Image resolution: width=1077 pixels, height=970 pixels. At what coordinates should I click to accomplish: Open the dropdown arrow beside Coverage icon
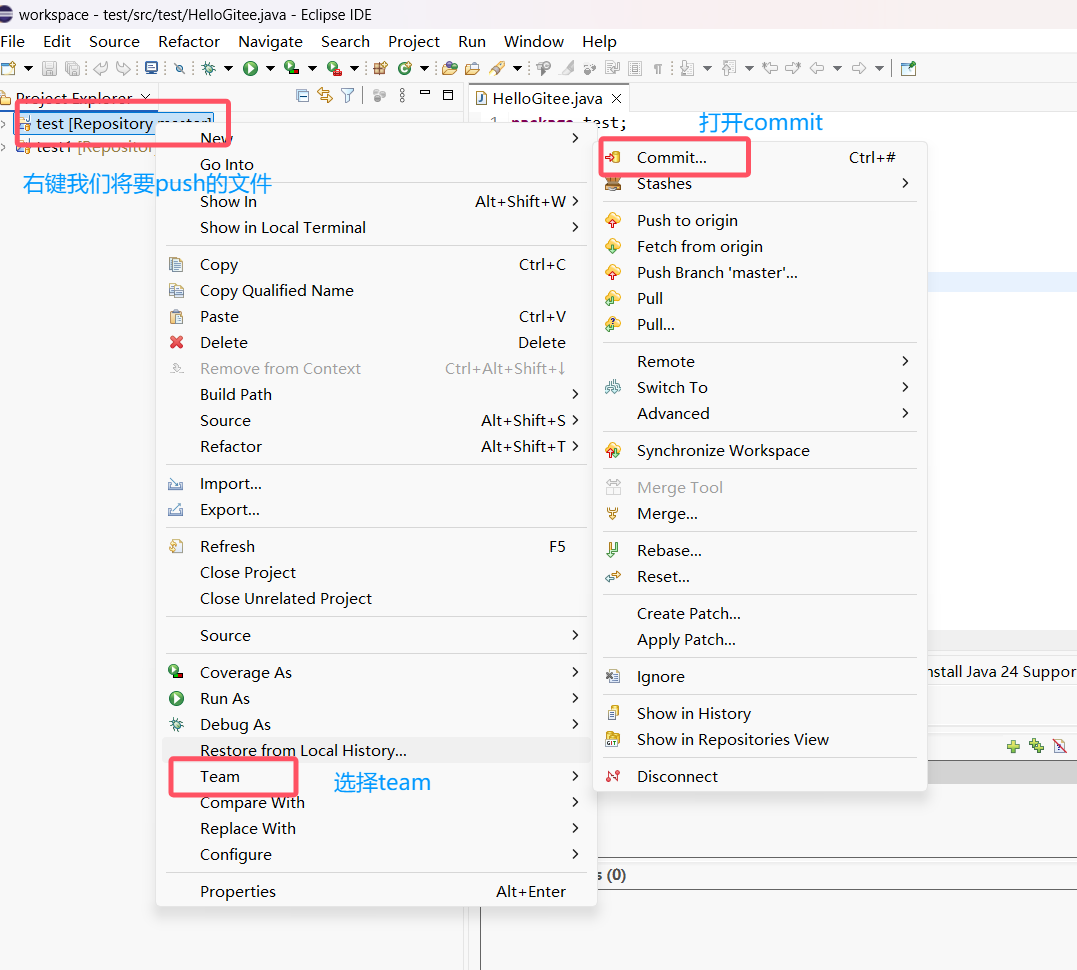tap(313, 68)
